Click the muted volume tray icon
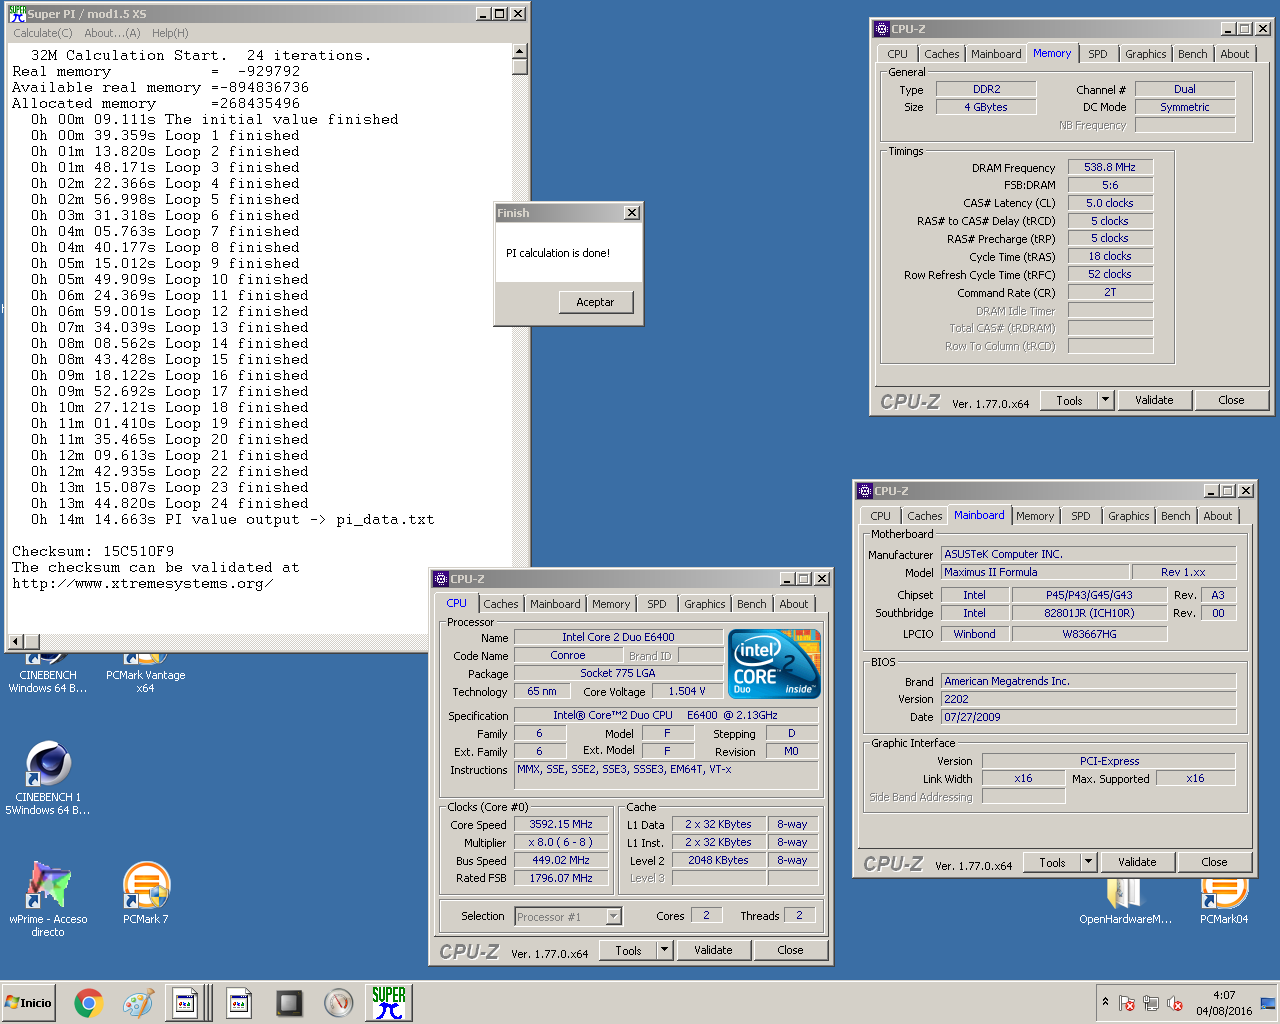Screen dimensions: 1280x1024 pos(1175,1003)
